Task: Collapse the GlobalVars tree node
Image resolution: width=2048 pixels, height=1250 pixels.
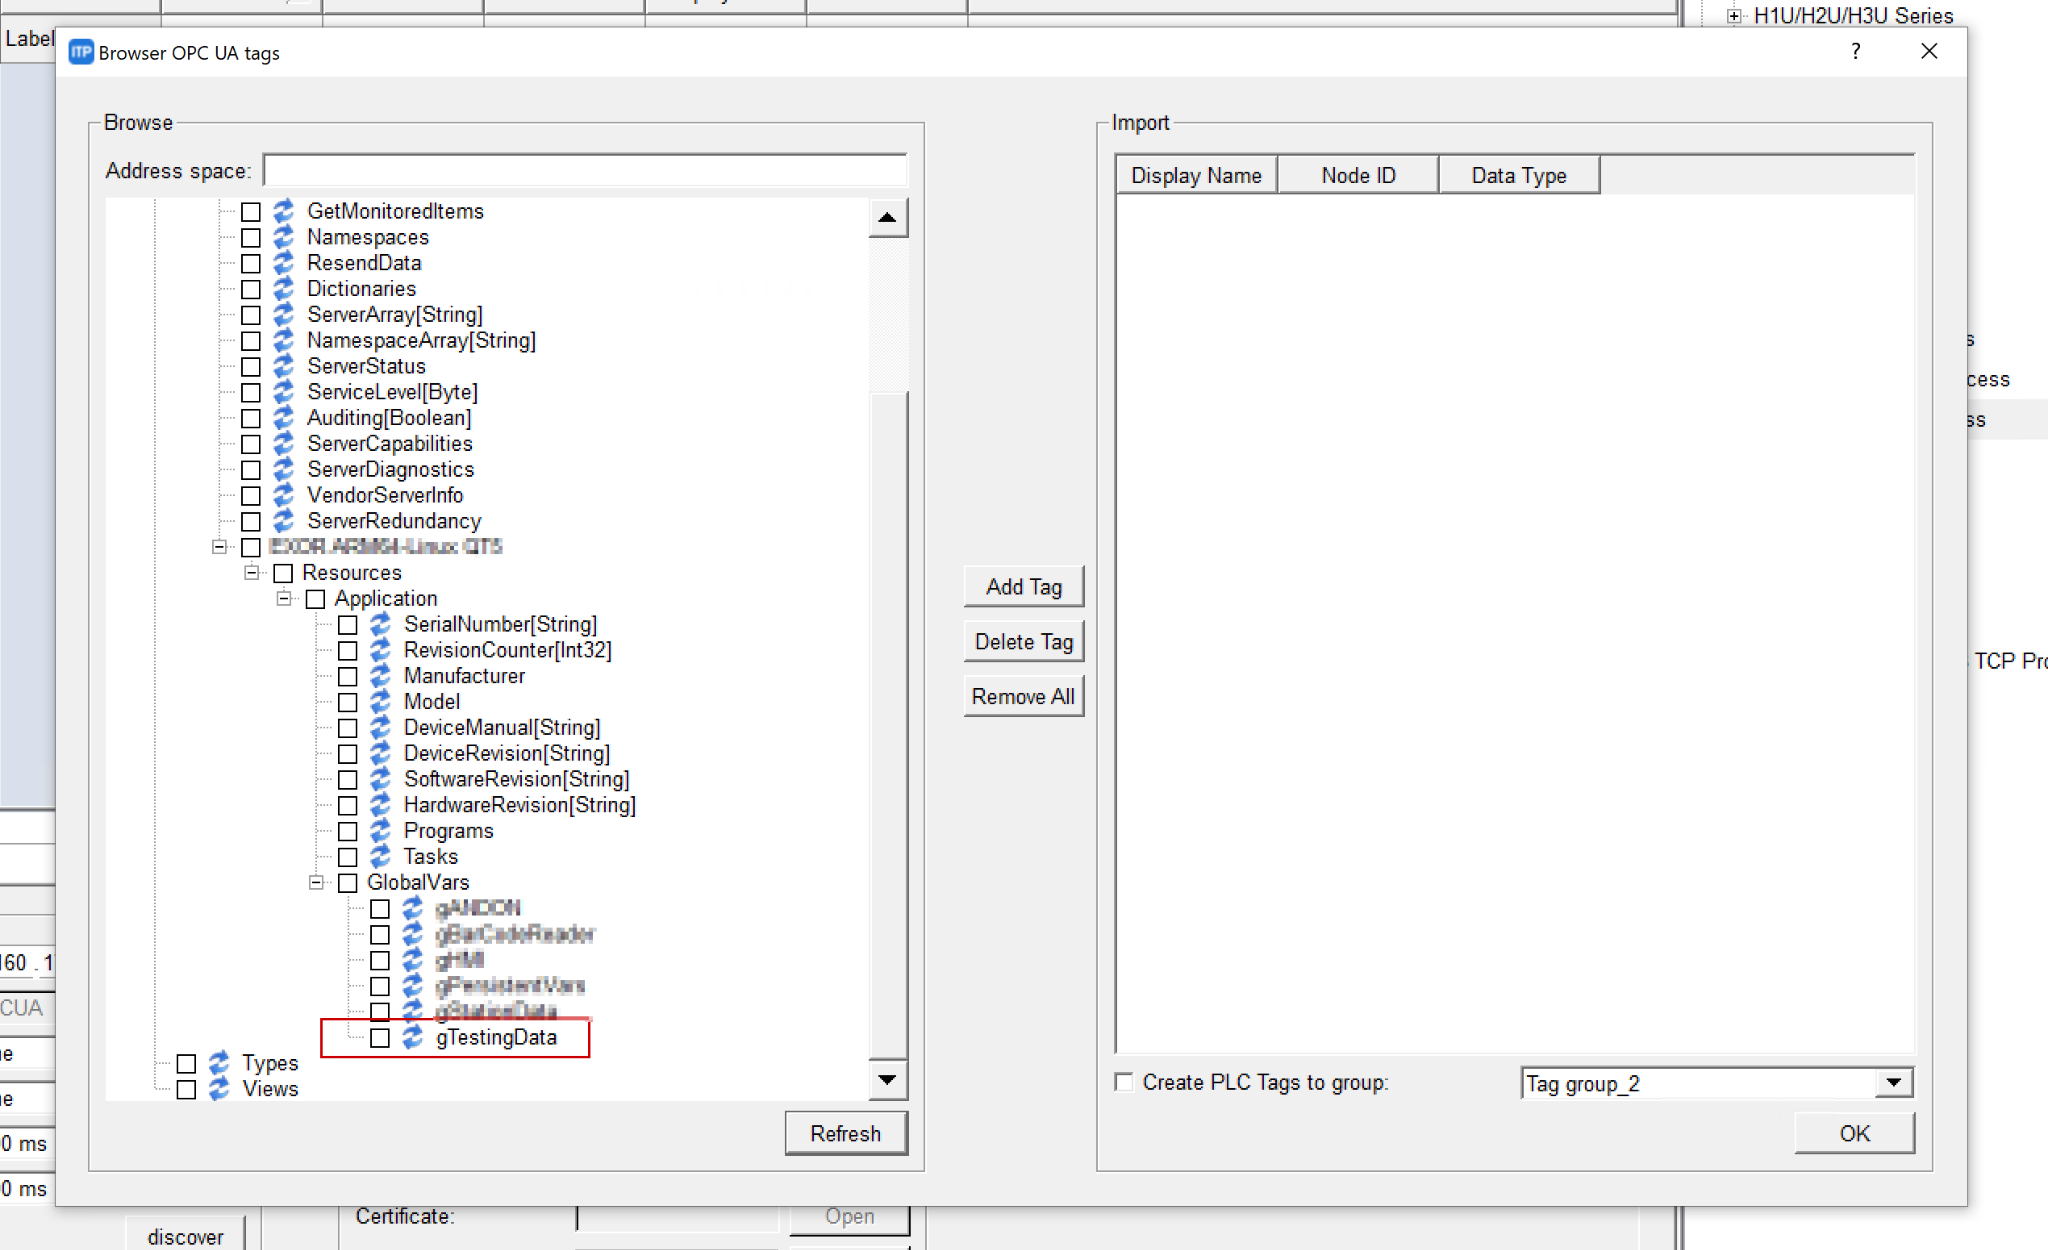Action: [317, 883]
